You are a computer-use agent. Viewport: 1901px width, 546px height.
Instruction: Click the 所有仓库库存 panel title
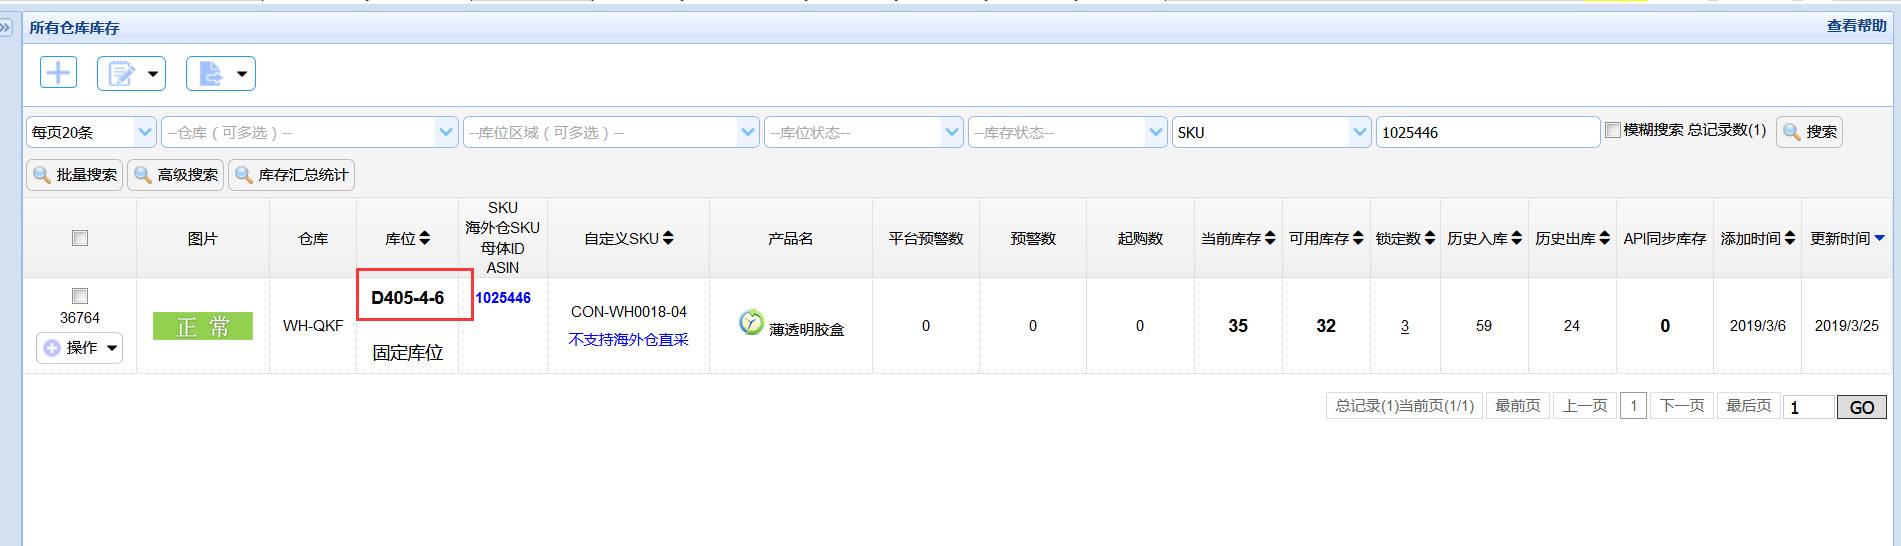coord(74,28)
